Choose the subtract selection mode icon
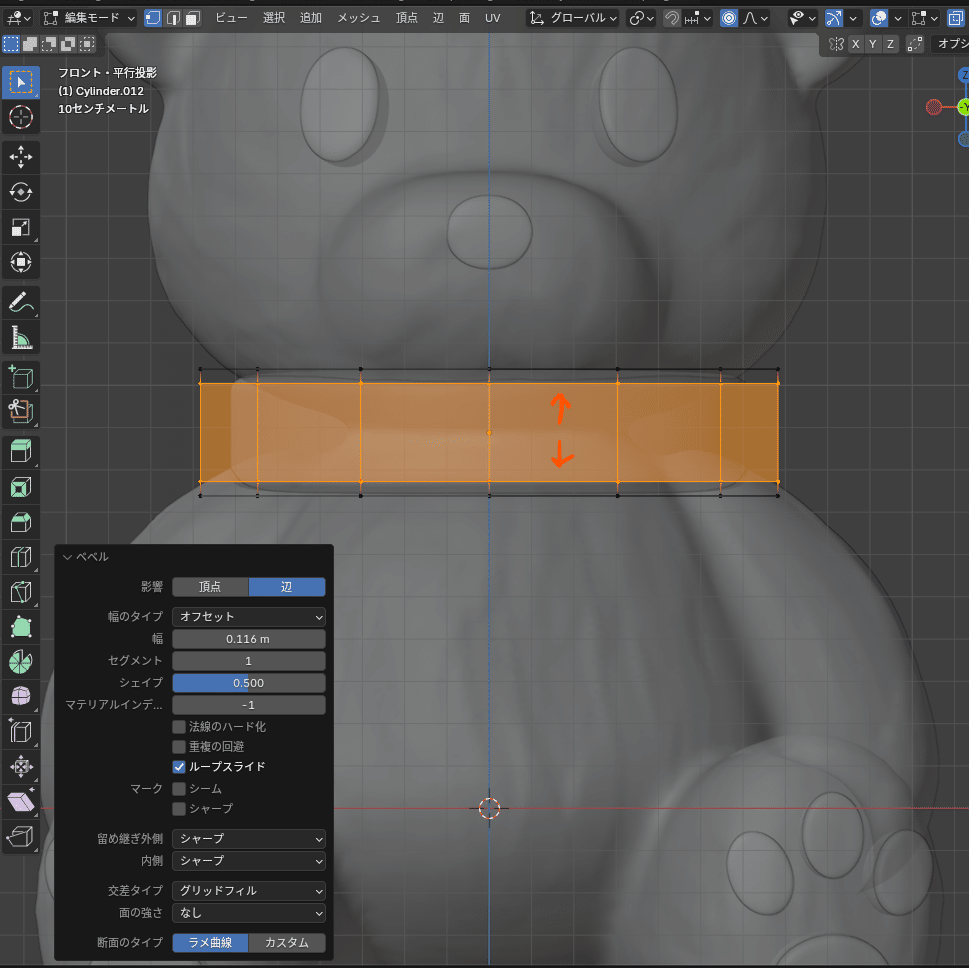 pyautogui.click(x=49, y=44)
